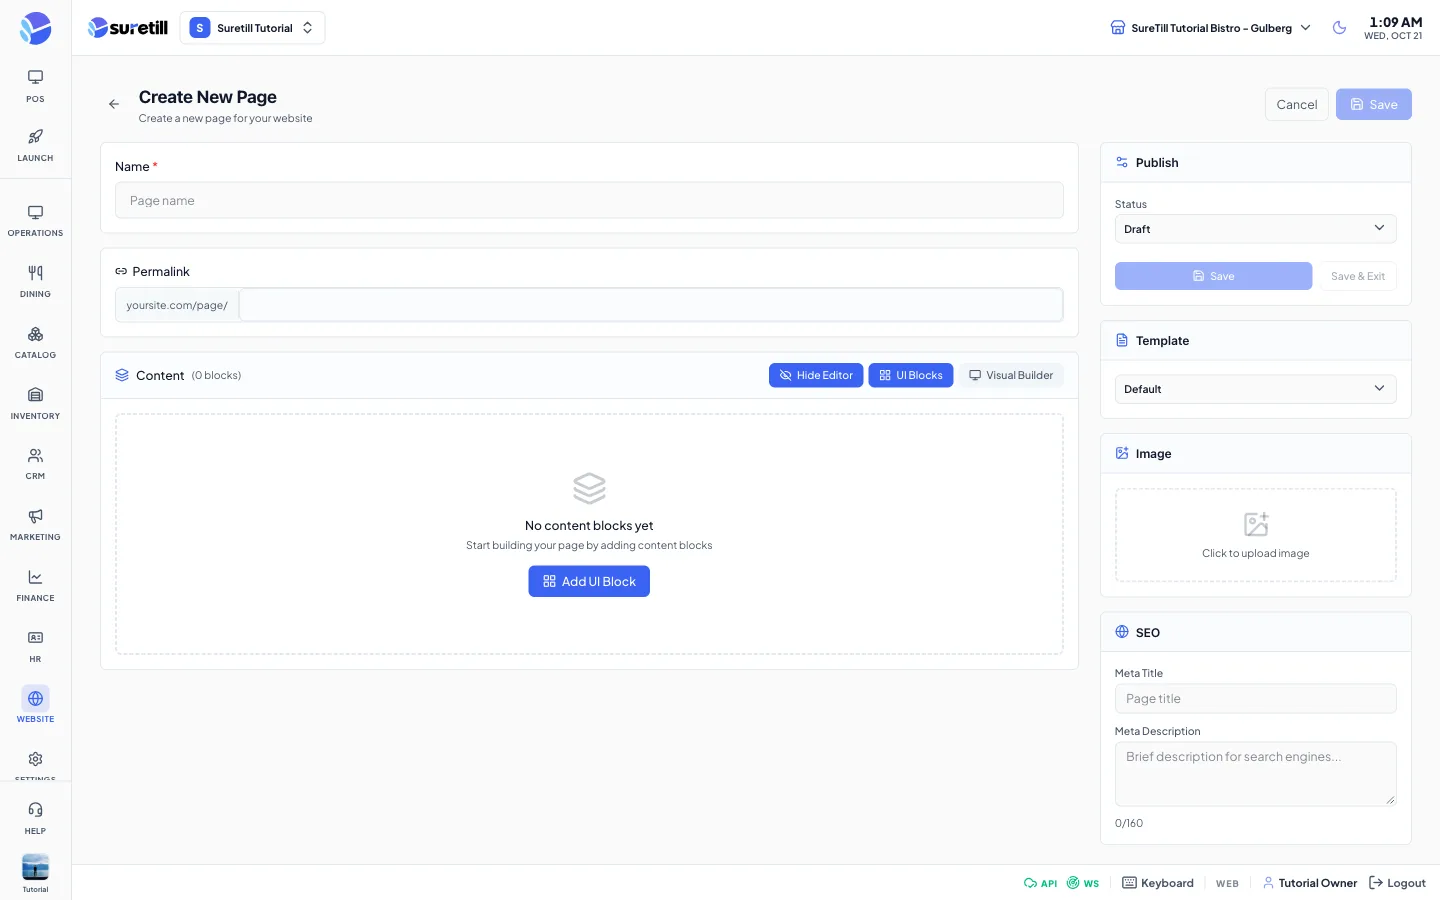The width and height of the screenshot is (1440, 900).
Task: Click to upload image area
Action: pyautogui.click(x=1255, y=535)
